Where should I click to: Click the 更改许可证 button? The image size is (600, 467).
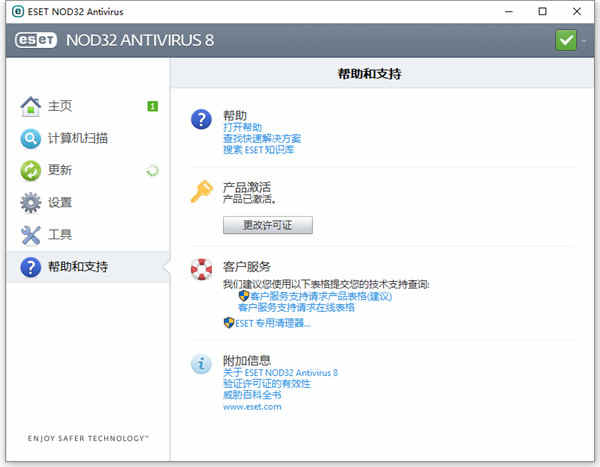(x=268, y=225)
